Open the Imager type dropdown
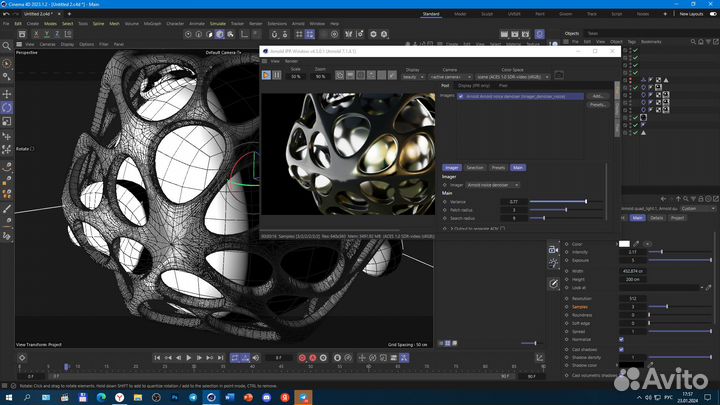Viewport: 720px width, 405px height. coord(493,185)
